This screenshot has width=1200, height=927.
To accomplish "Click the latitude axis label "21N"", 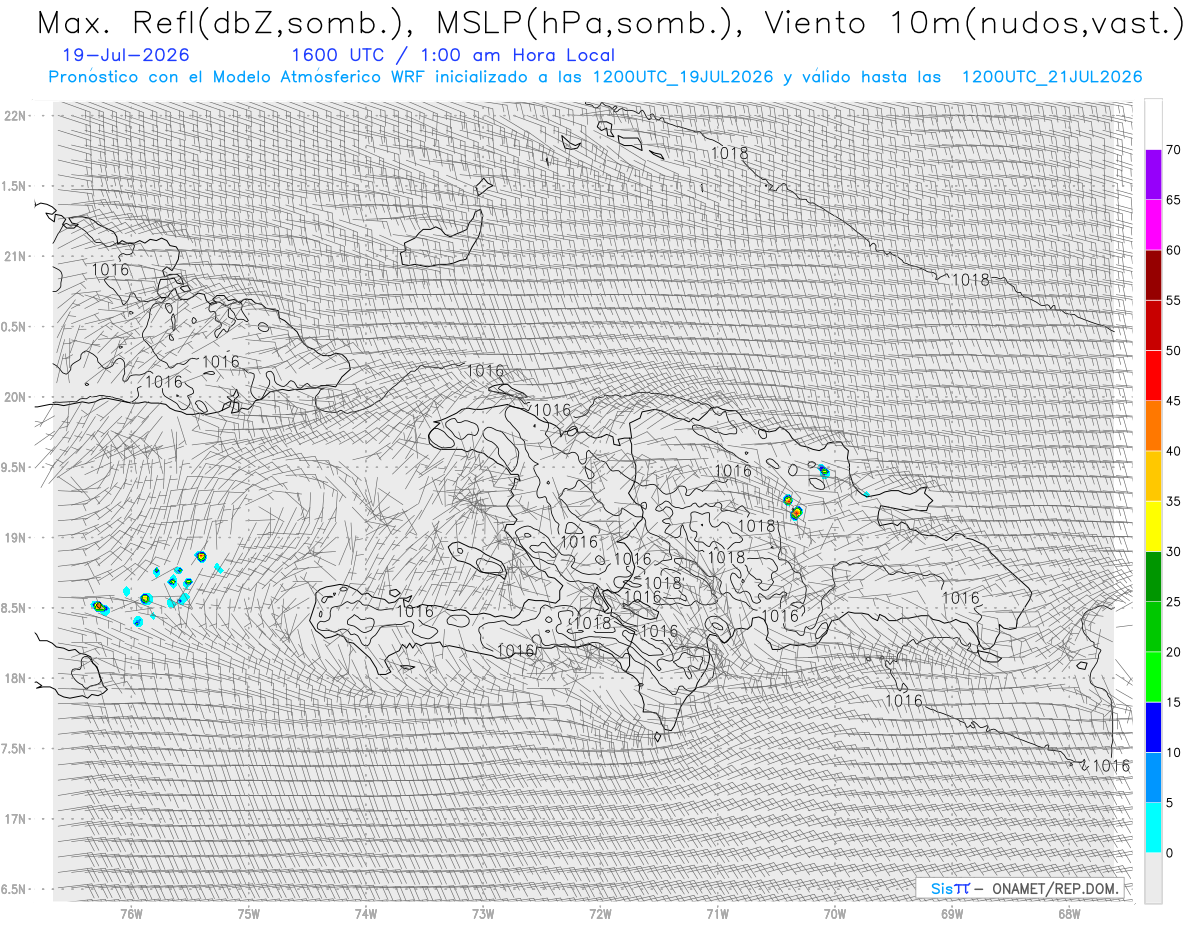I will (x=16, y=256).
